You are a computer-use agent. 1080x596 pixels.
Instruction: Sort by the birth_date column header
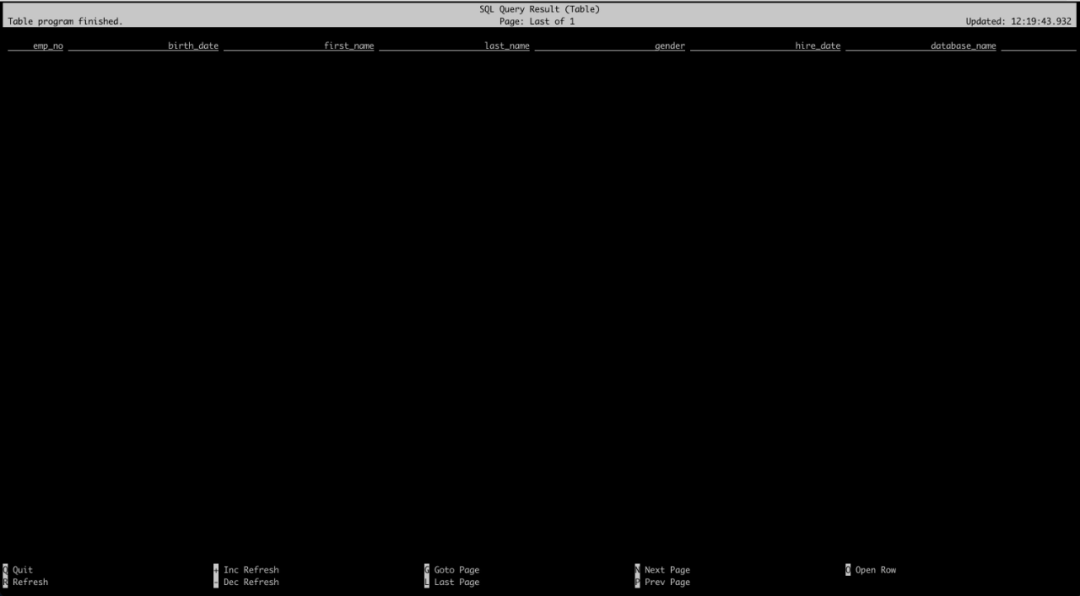click(194, 45)
